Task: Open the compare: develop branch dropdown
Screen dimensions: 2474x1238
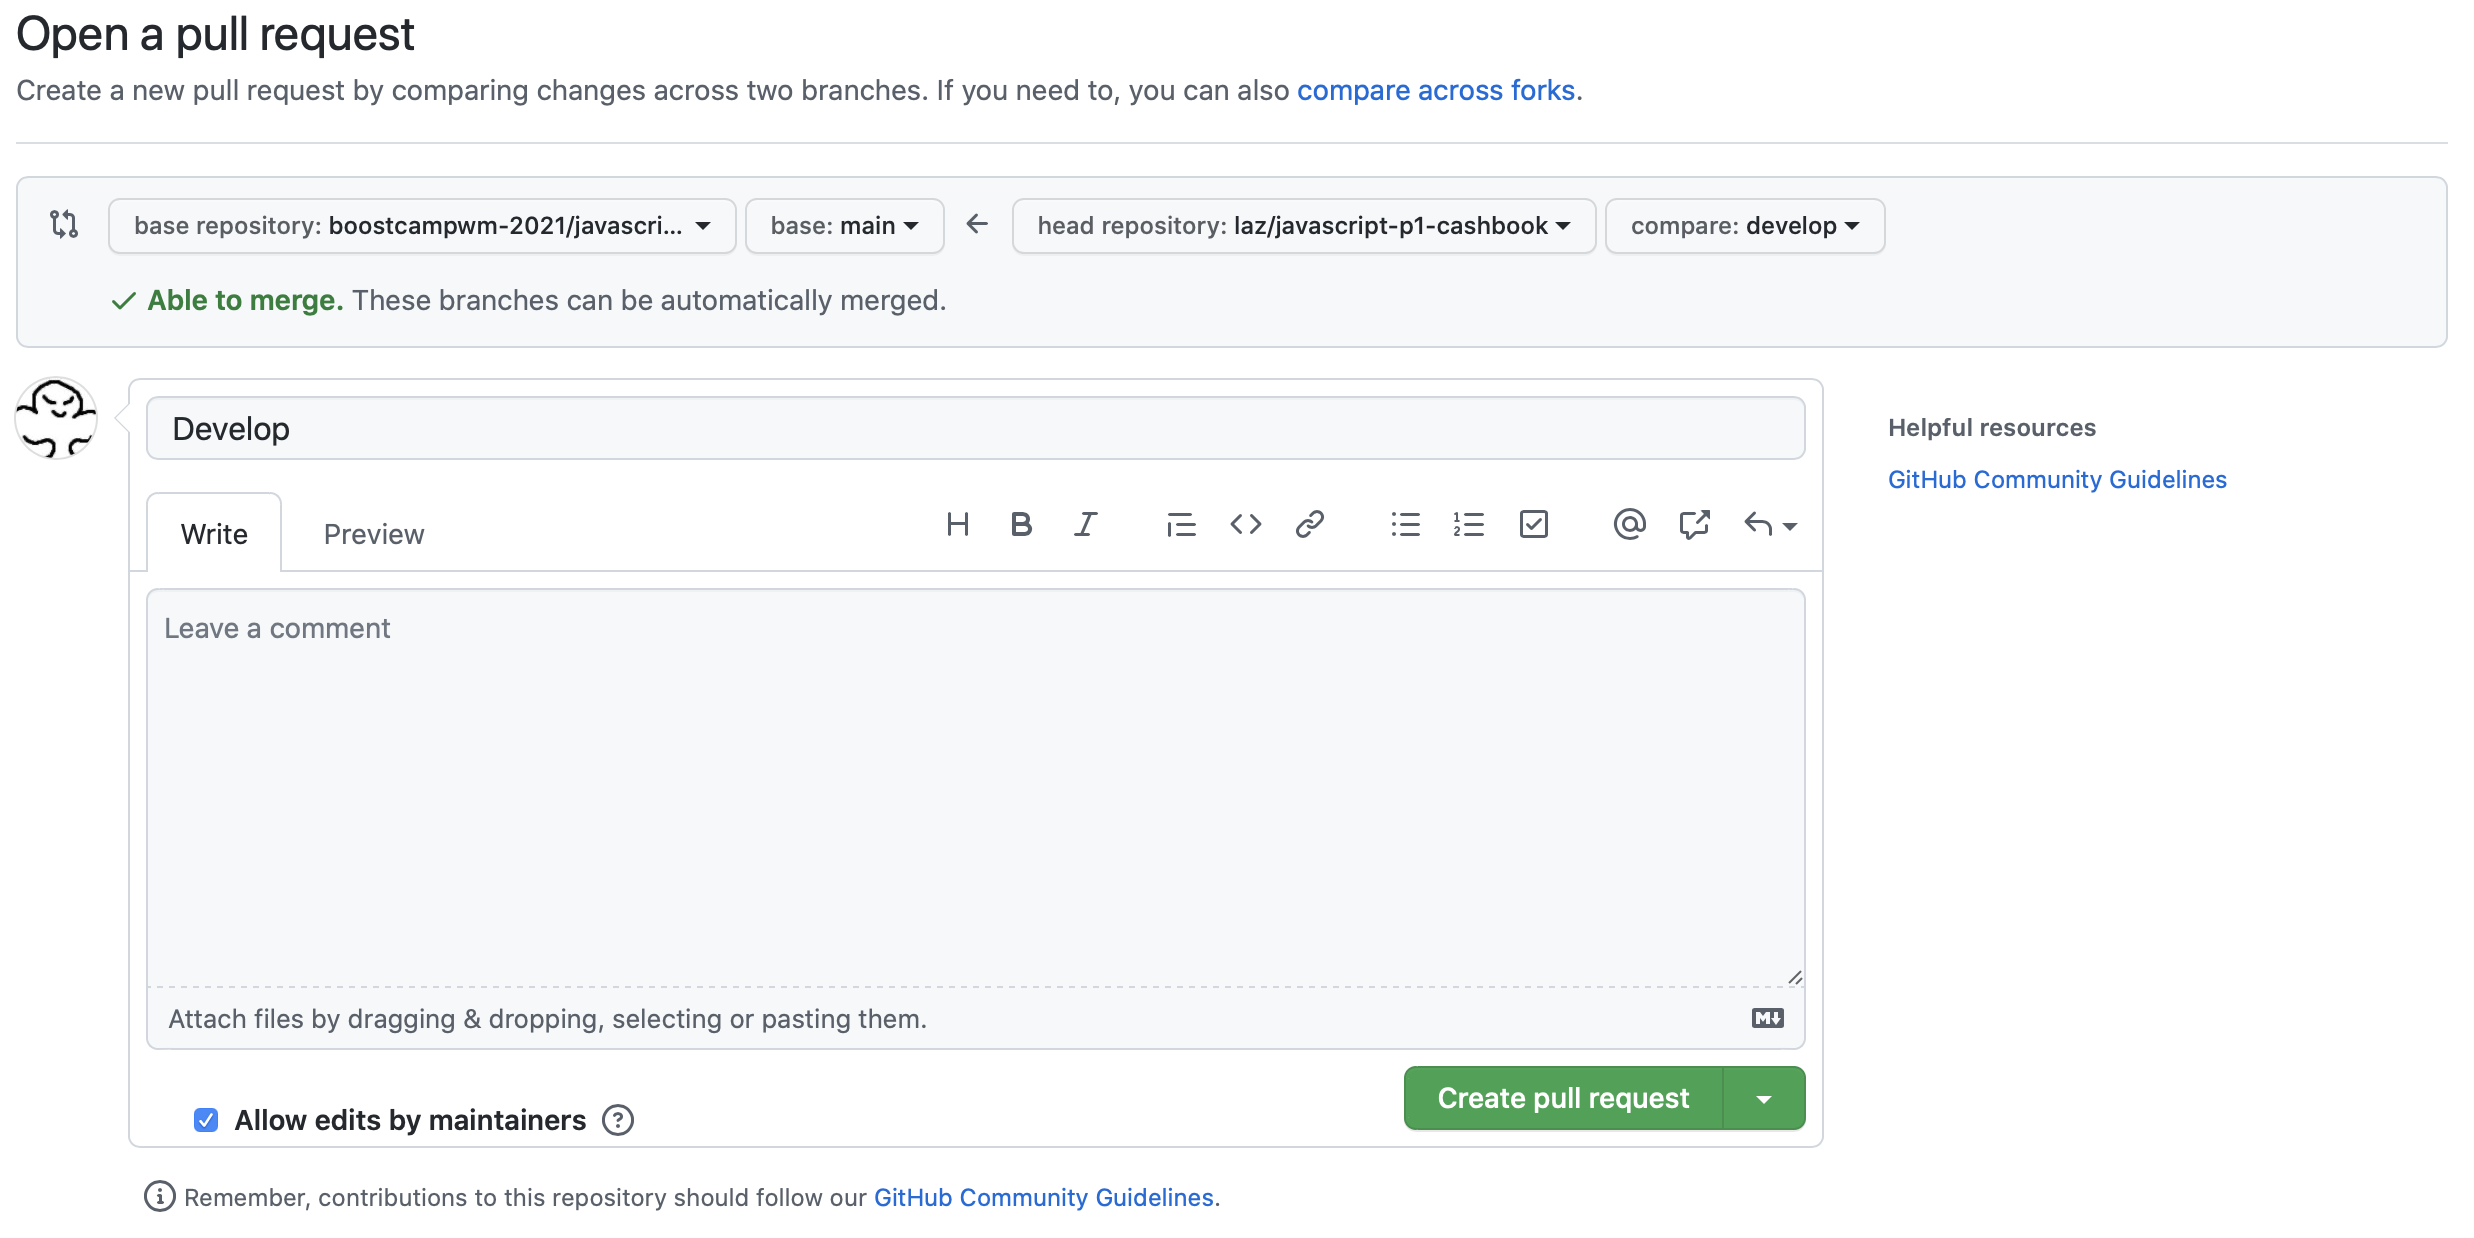Action: [x=1744, y=226]
